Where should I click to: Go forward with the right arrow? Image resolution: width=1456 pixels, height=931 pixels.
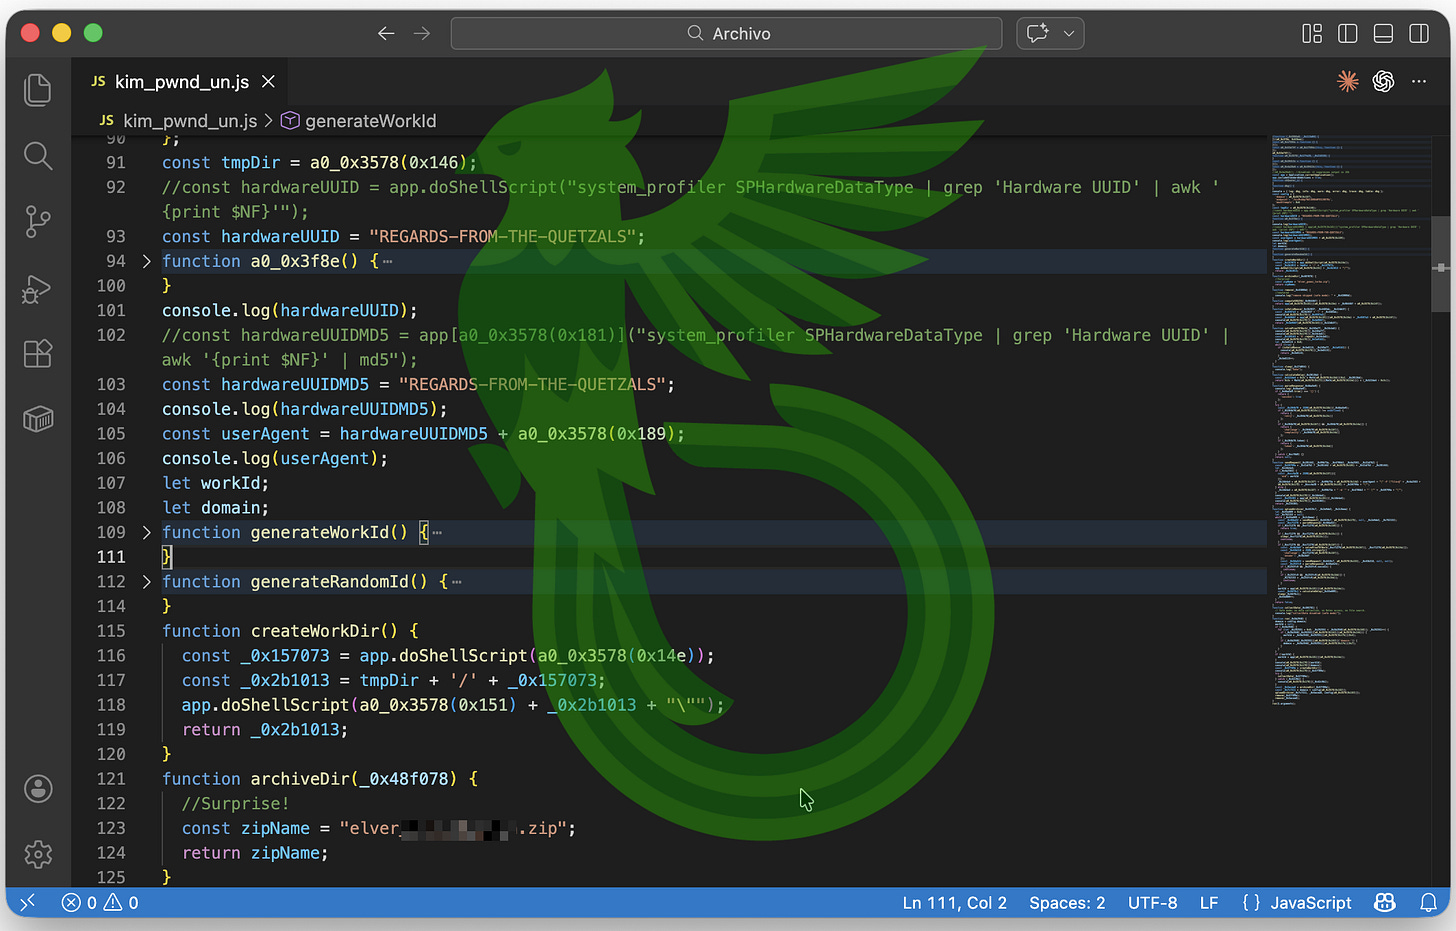(x=422, y=33)
